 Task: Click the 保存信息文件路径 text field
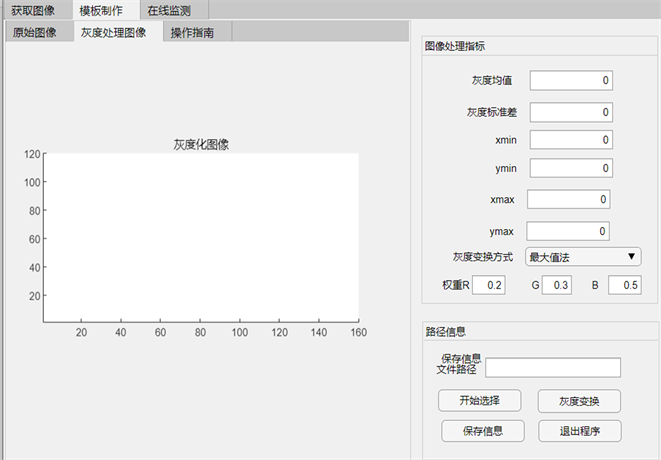(553, 367)
